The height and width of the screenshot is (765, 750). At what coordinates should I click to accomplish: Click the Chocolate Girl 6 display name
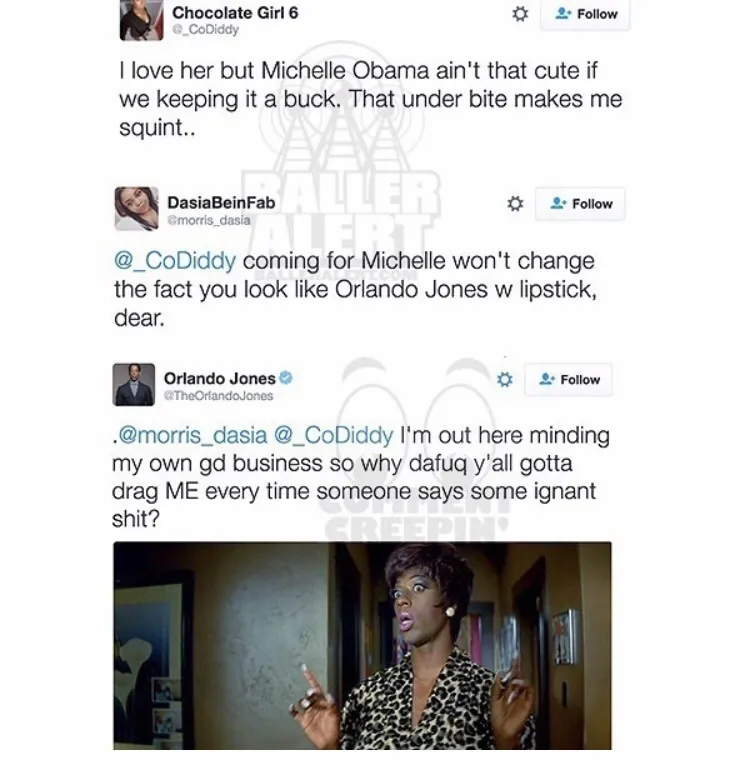pyautogui.click(x=235, y=13)
